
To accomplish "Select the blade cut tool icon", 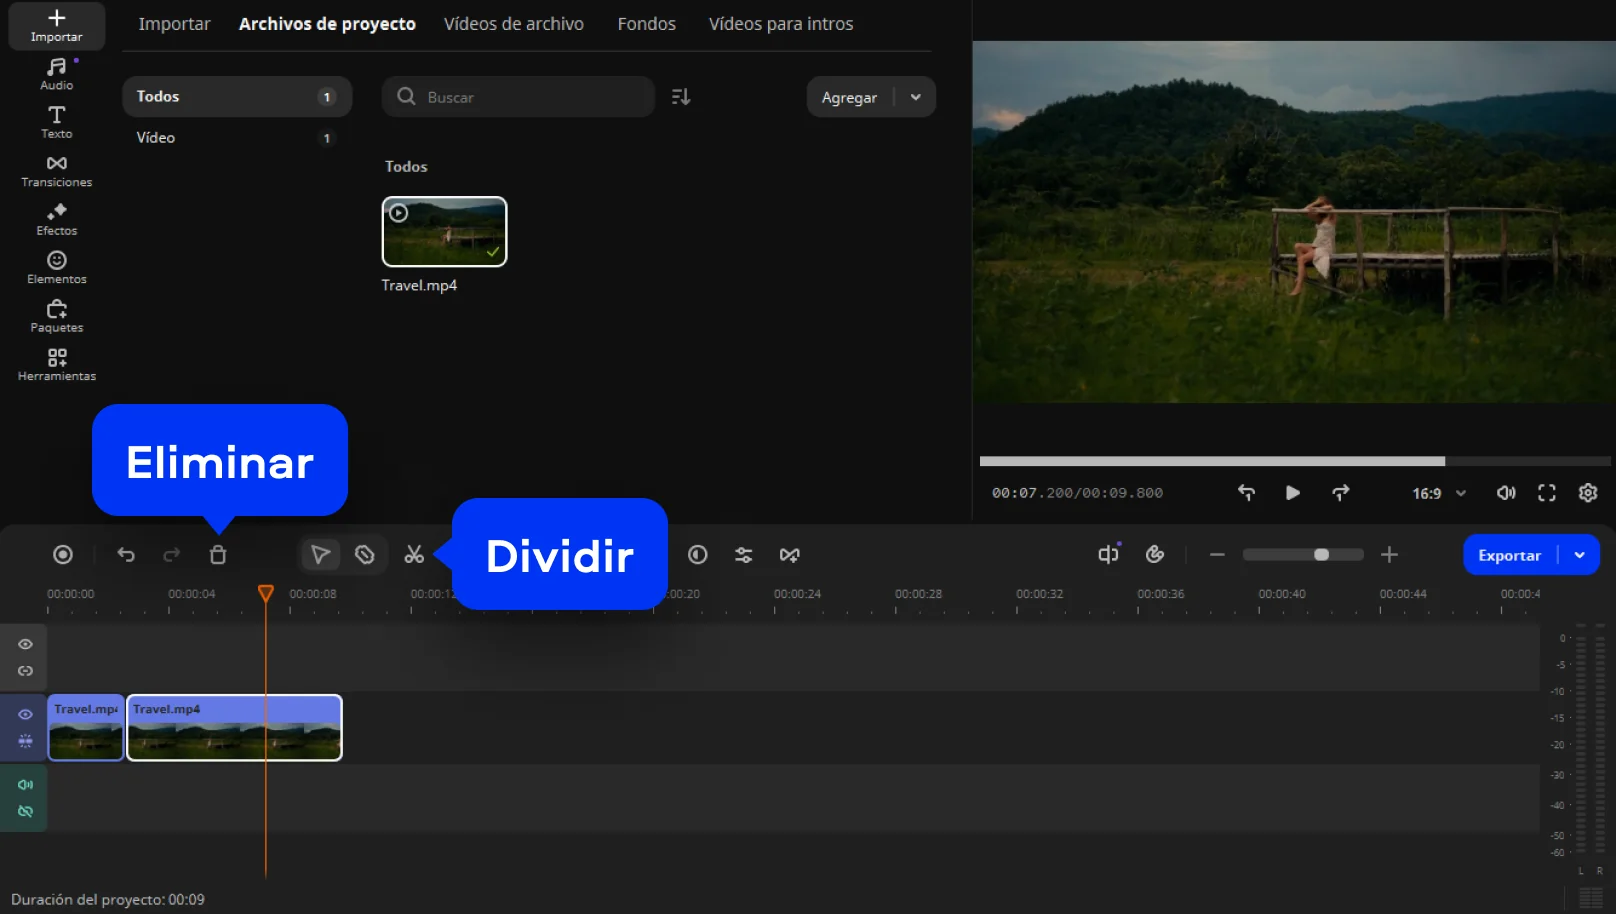I will pos(365,555).
